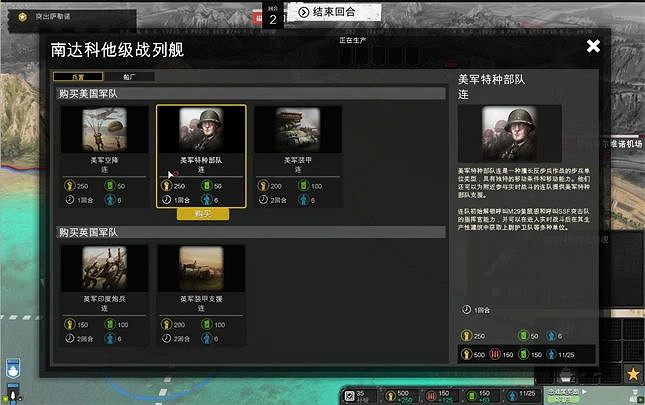Click the 回合 2 turn counter

(273, 16)
